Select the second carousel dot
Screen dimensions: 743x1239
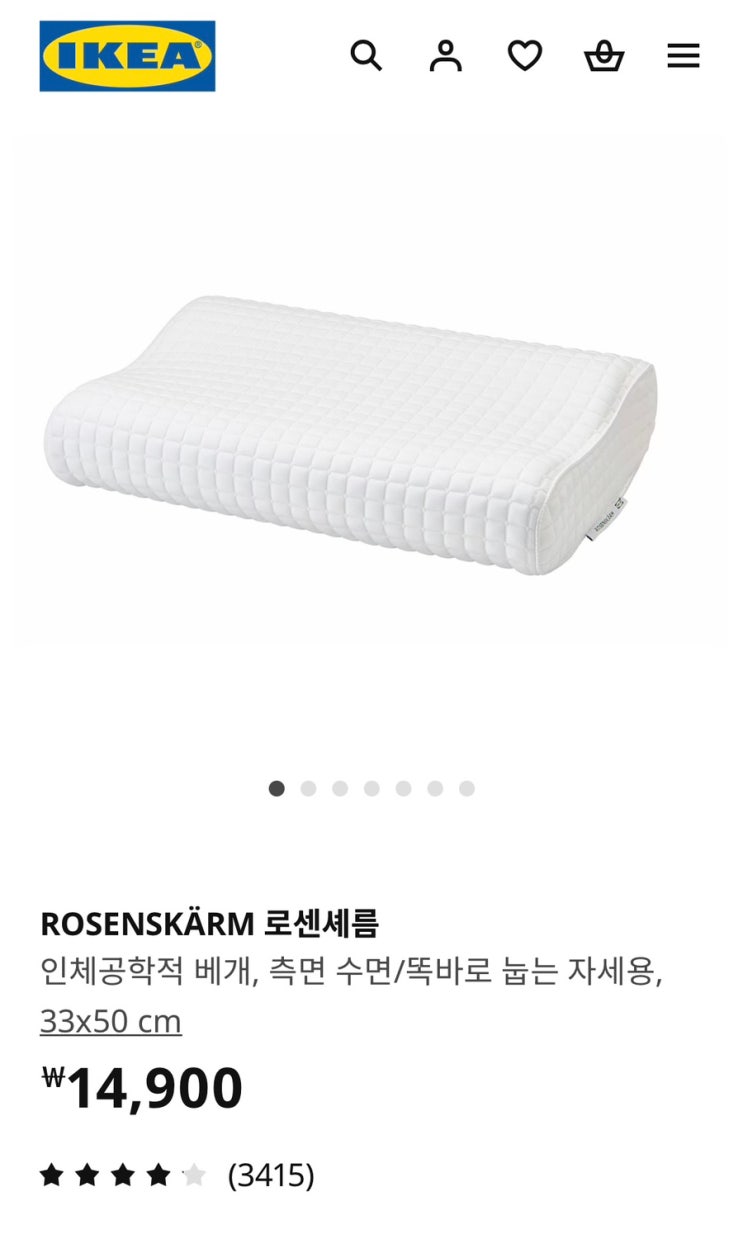tap(308, 789)
